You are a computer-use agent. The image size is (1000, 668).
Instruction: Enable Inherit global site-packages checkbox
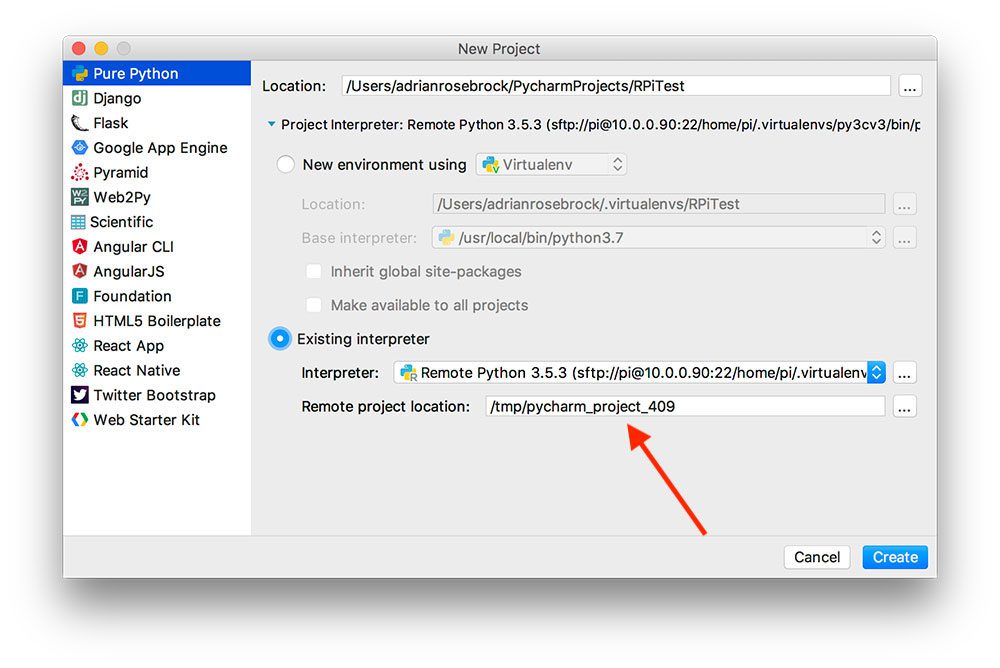click(x=314, y=271)
